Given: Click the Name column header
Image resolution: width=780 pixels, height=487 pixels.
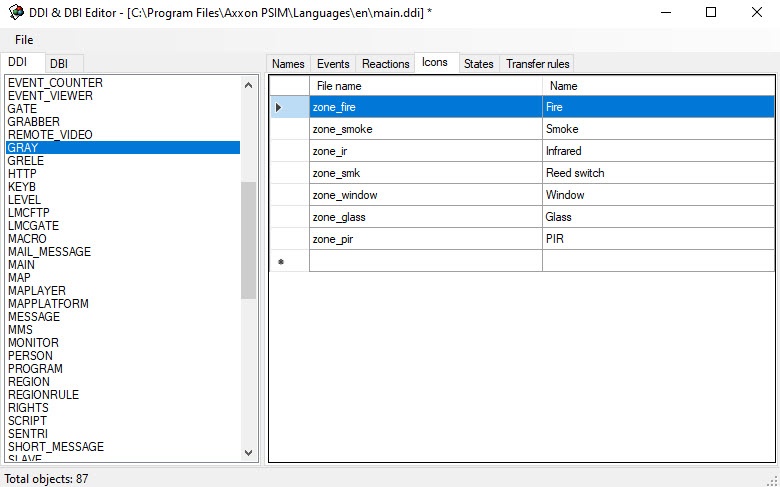Looking at the screenshot, I should 659,86.
